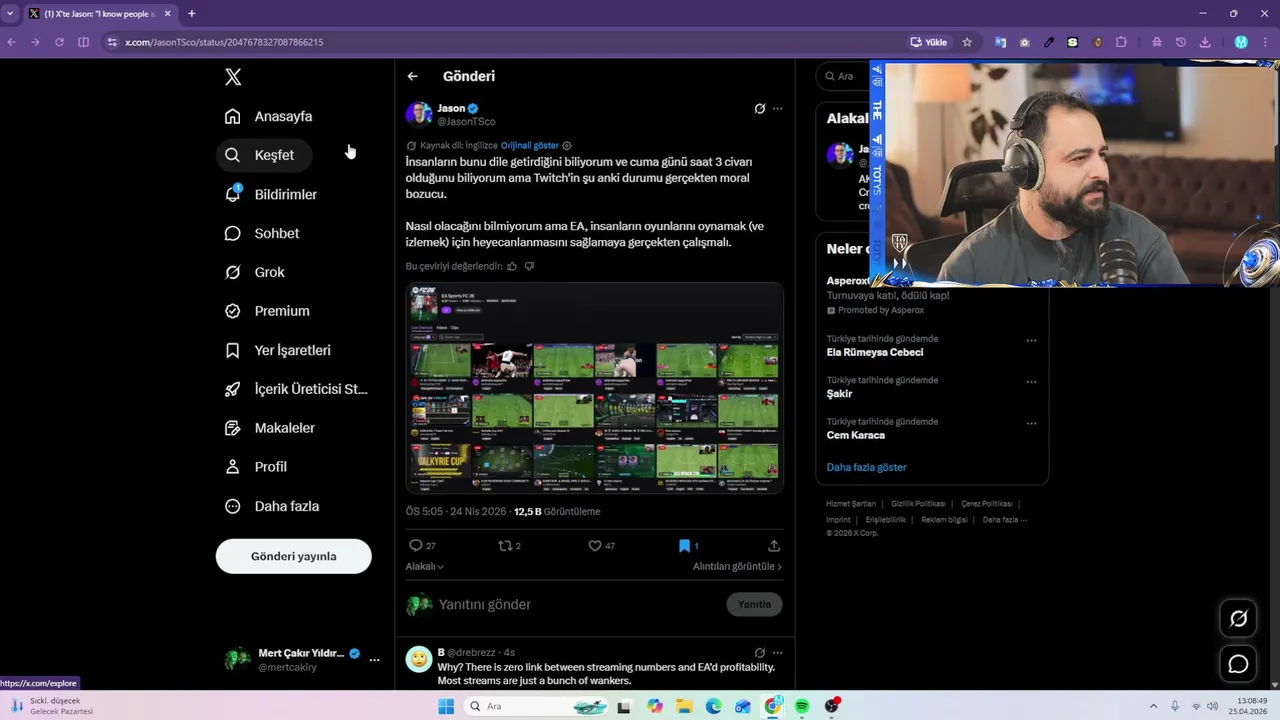1280x720 pixels.
Task: Open the tab search dropdown arrow
Action: [10, 13]
